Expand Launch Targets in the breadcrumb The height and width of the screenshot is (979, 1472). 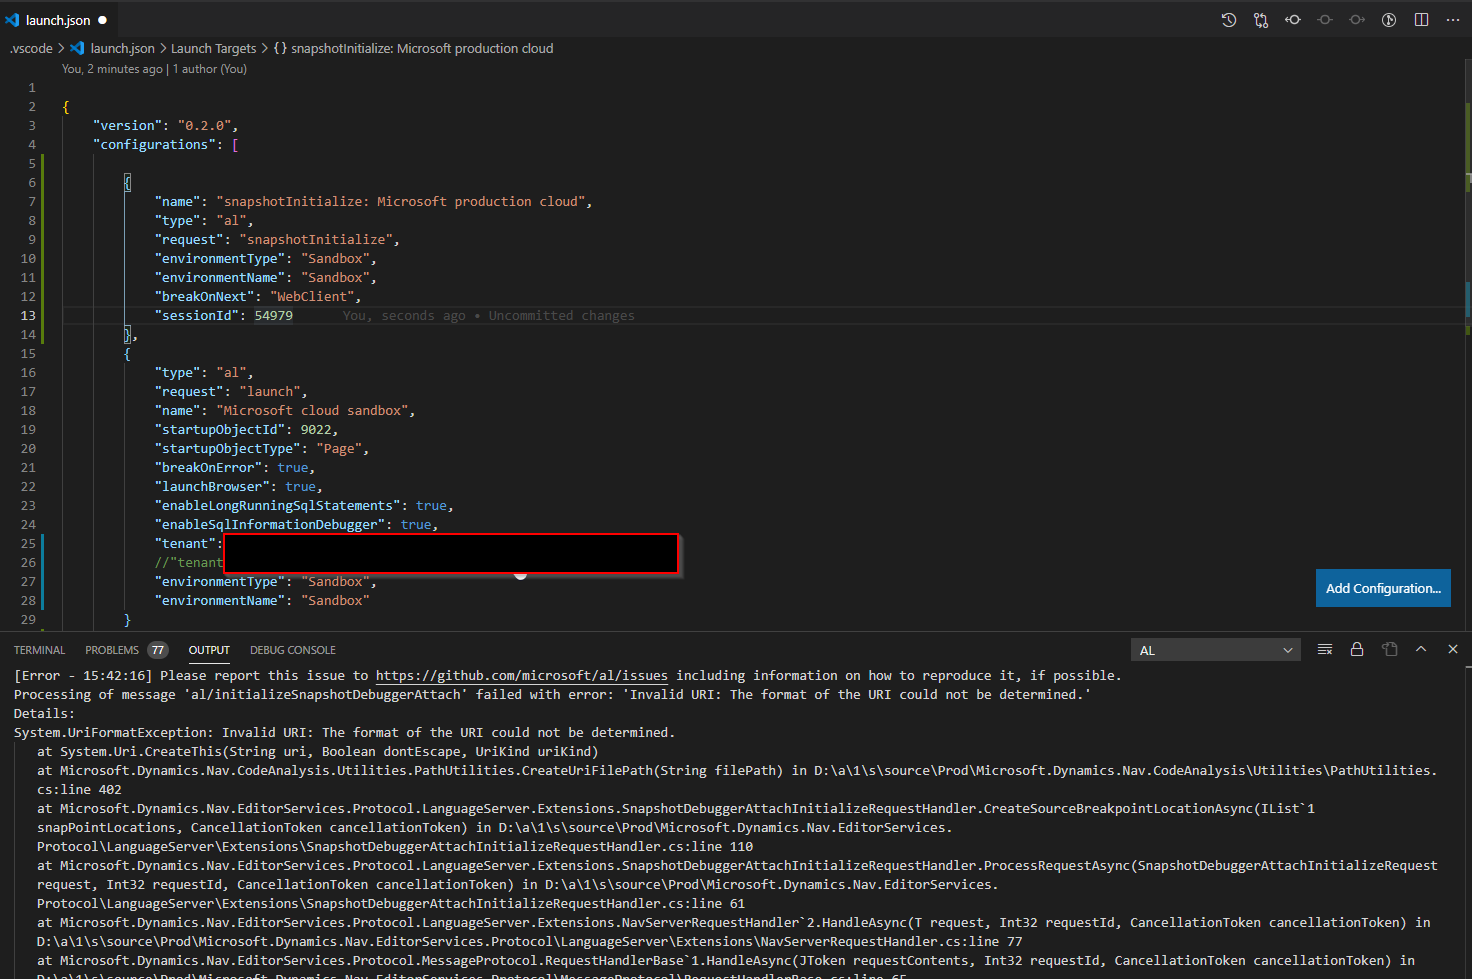point(214,48)
